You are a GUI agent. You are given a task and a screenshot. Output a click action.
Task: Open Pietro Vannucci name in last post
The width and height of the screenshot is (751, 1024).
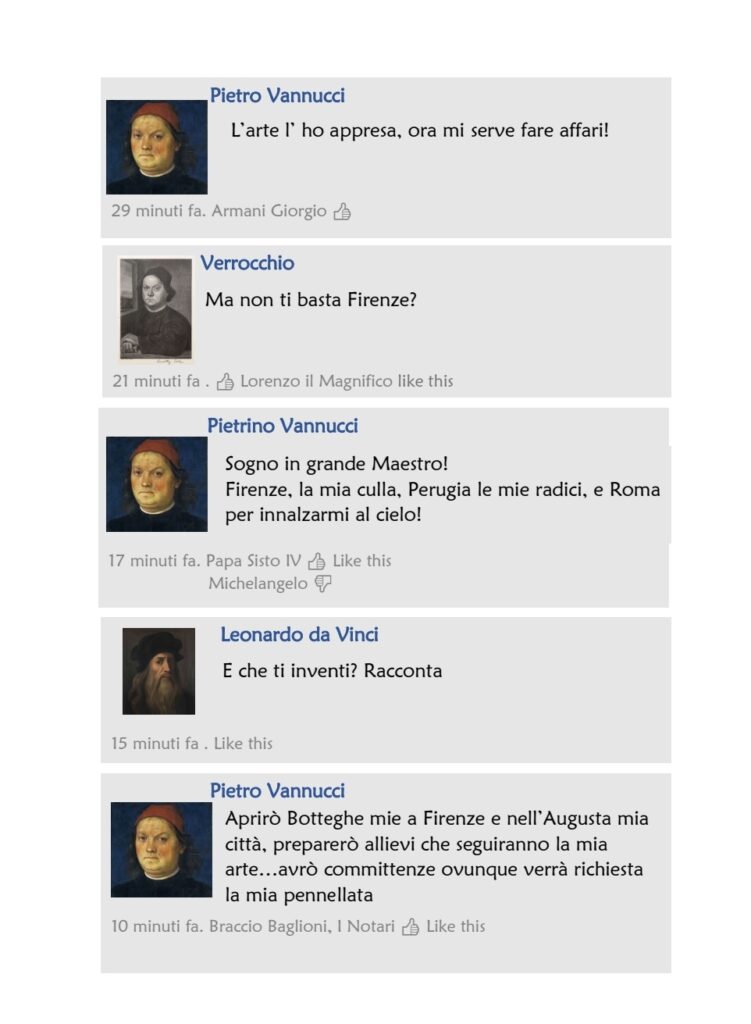277,790
